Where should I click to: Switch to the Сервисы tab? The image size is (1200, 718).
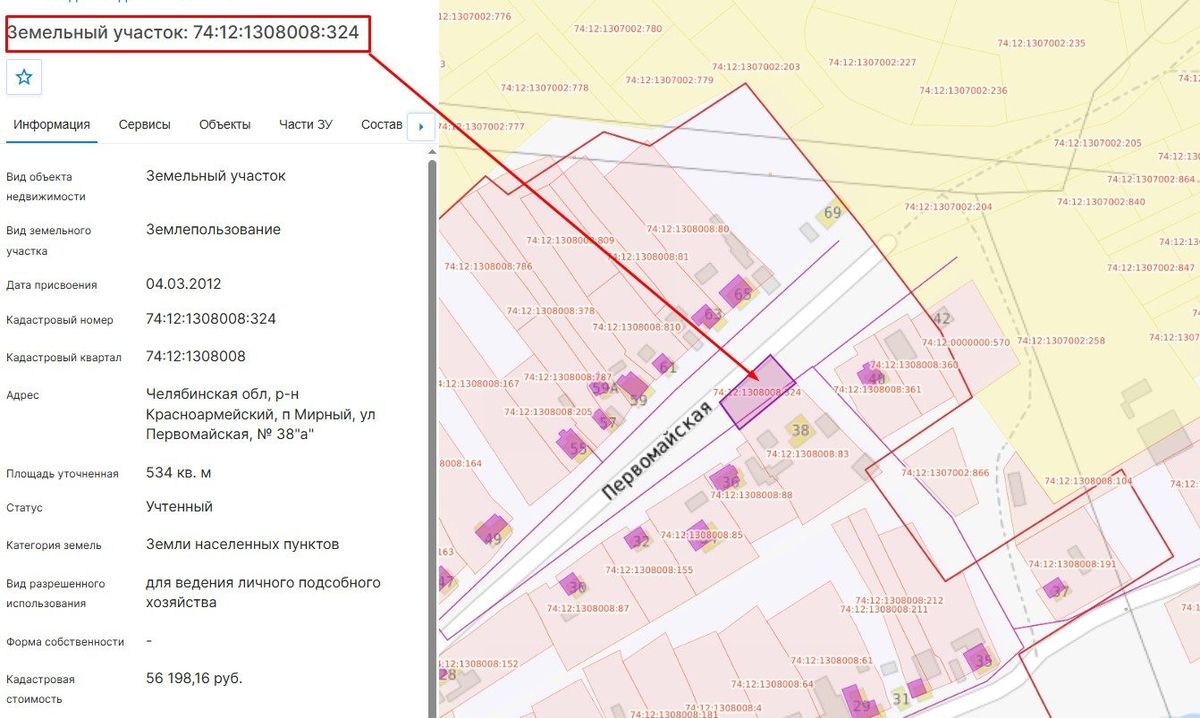point(145,125)
